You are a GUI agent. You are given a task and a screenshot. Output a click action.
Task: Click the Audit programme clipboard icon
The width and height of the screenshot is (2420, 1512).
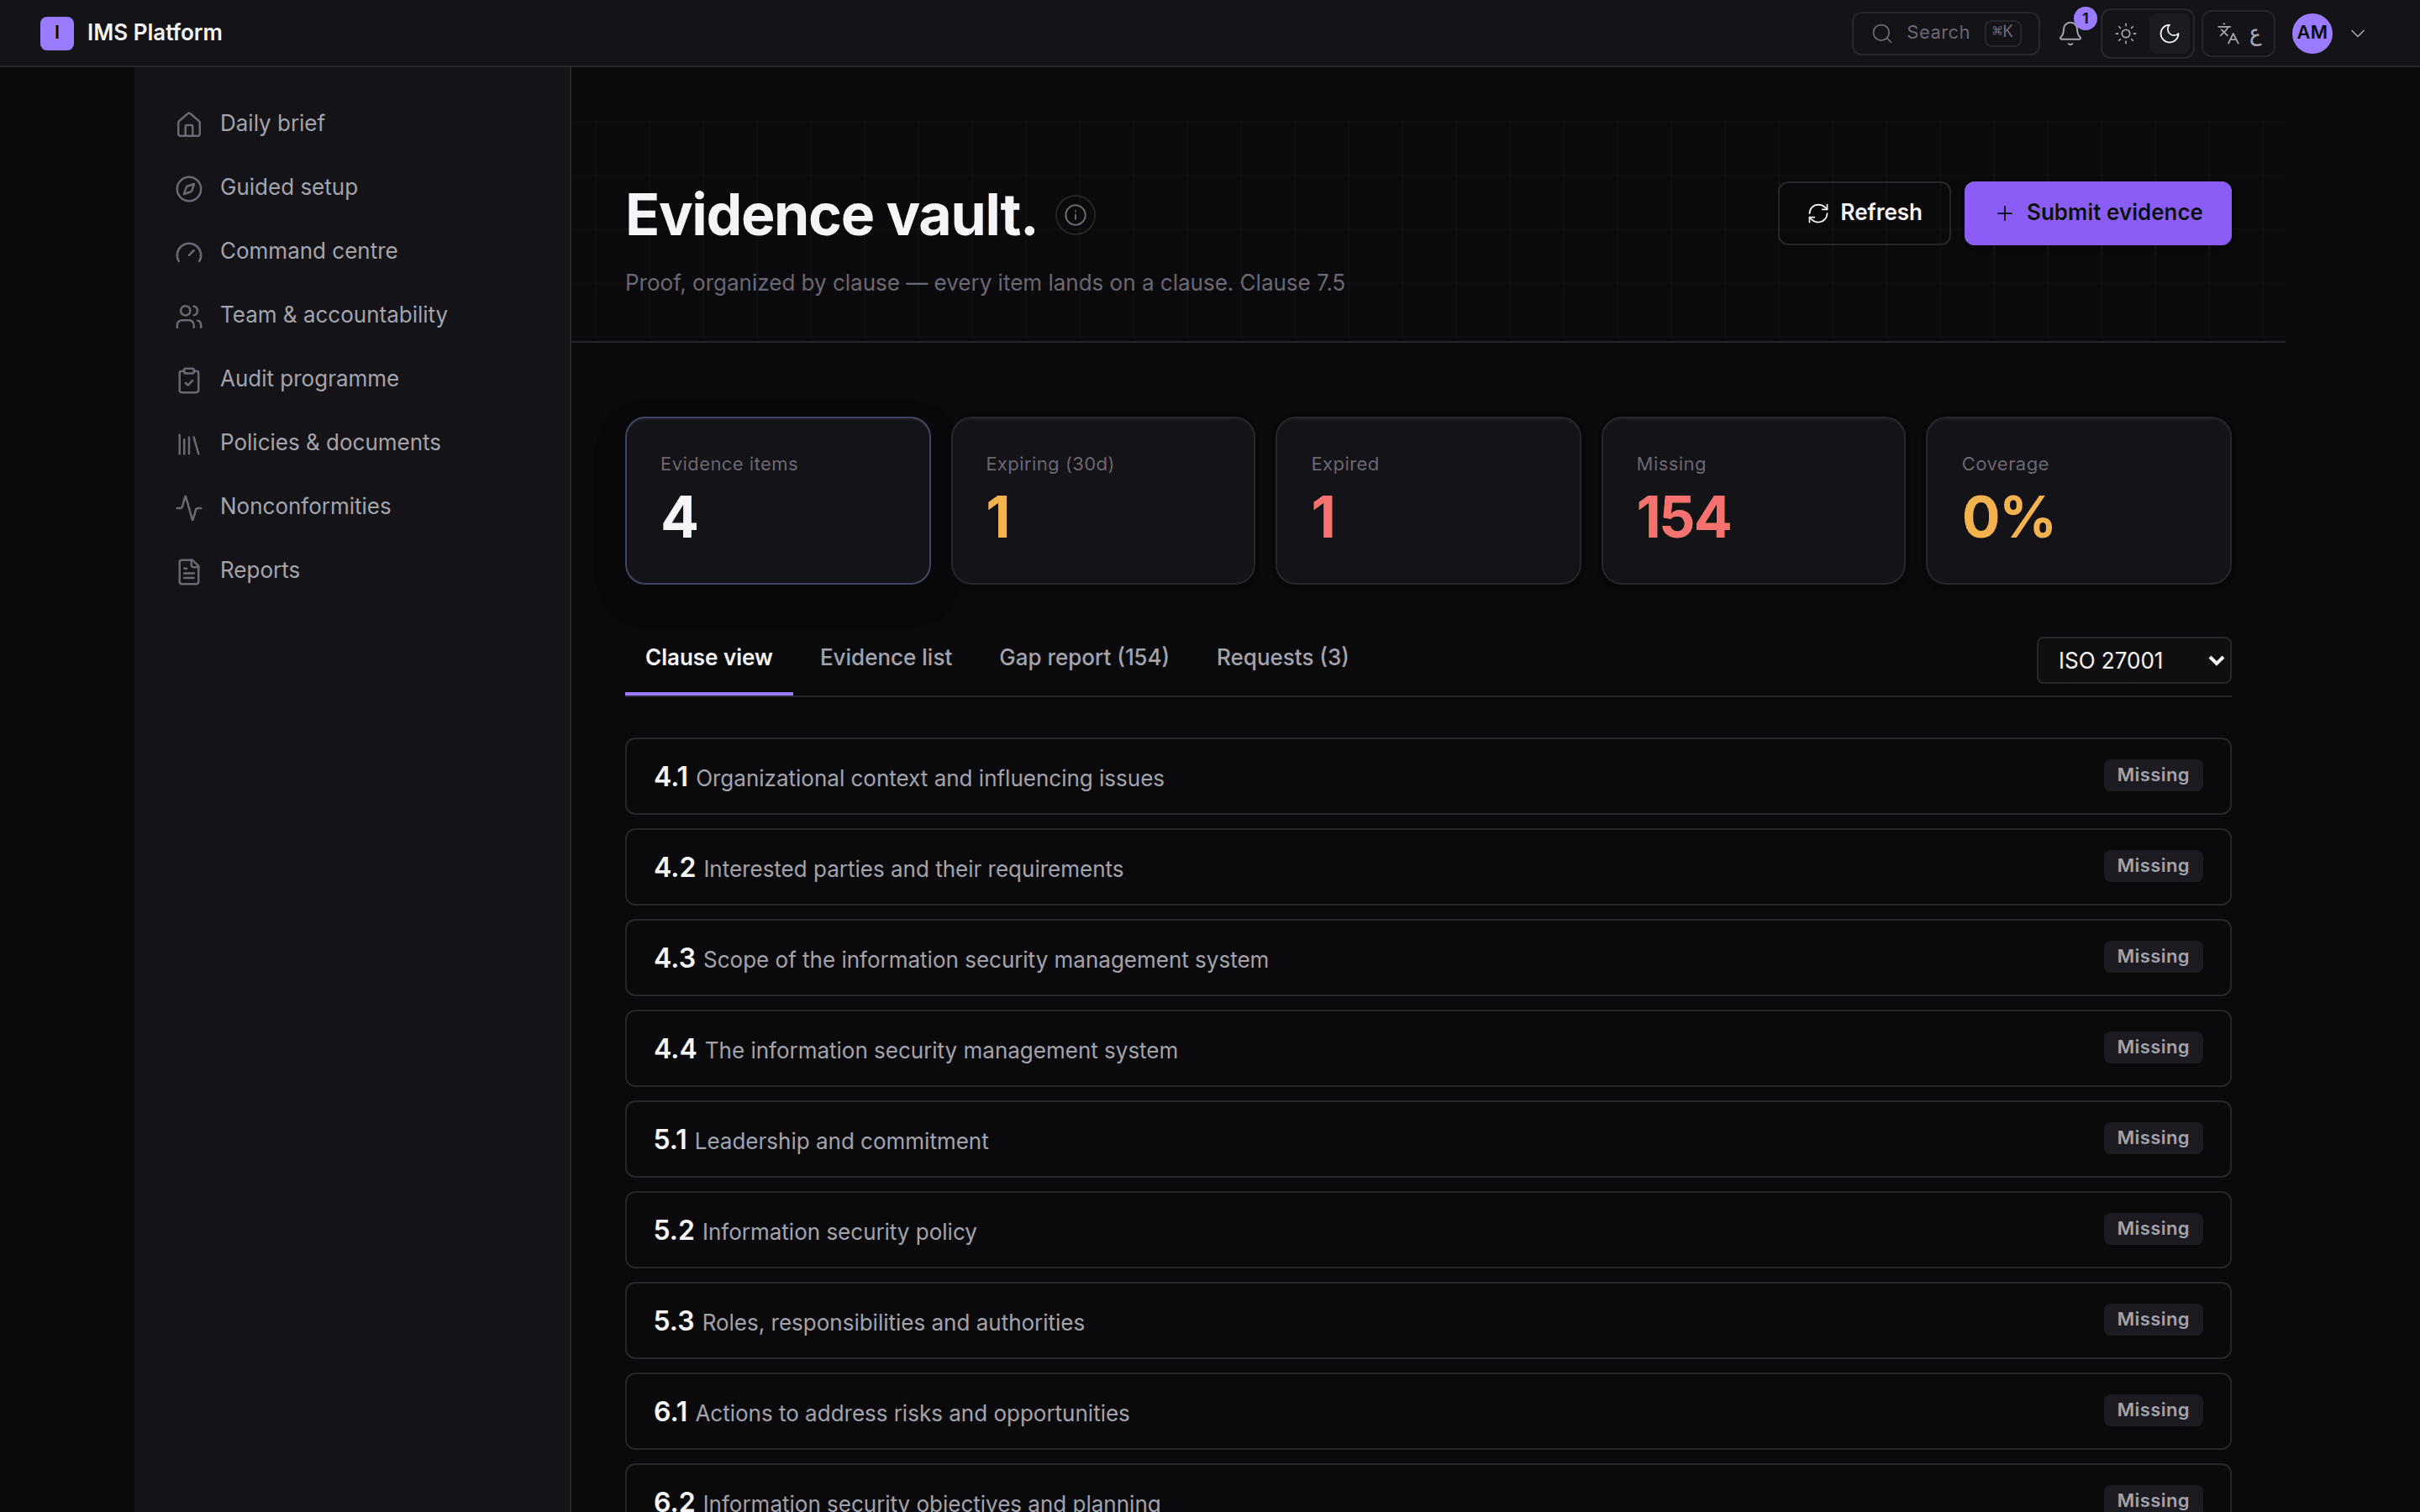(x=189, y=380)
